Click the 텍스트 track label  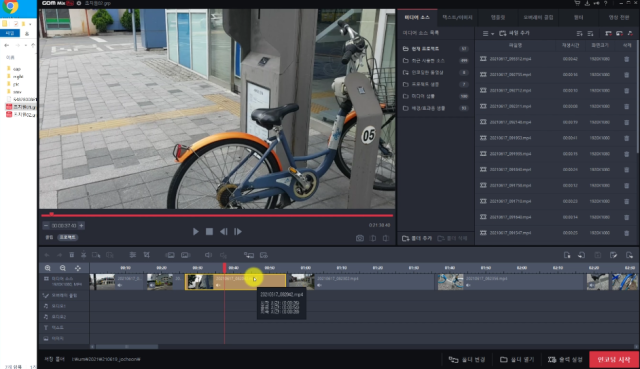[x=58, y=327]
